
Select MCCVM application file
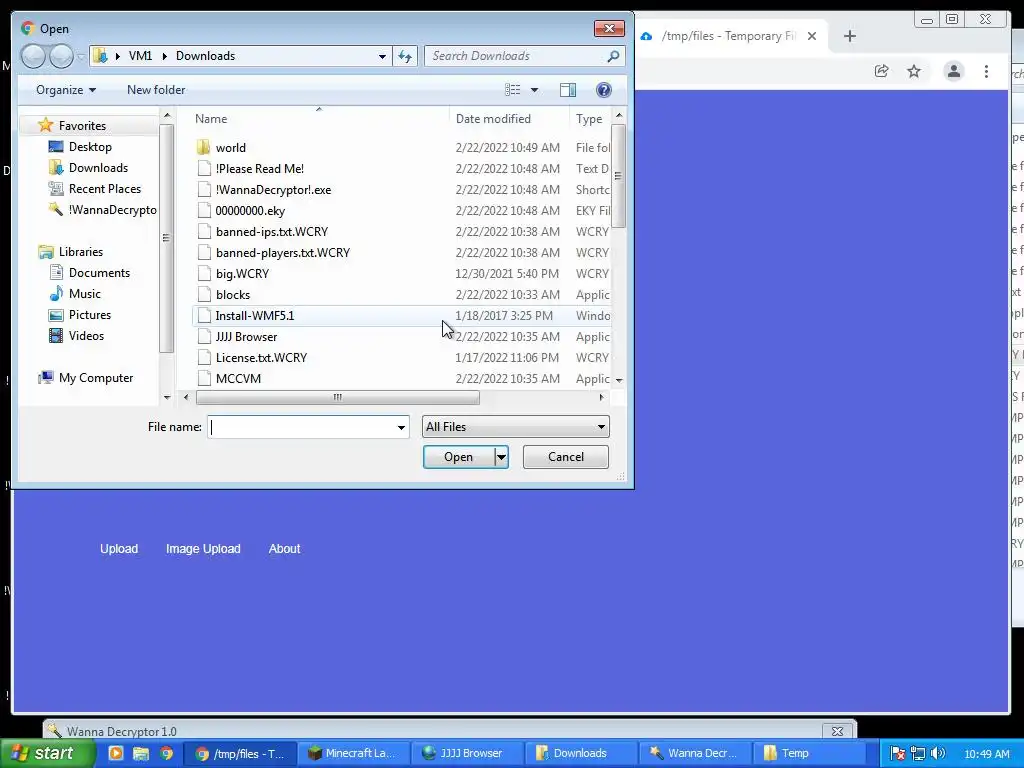pos(238,379)
